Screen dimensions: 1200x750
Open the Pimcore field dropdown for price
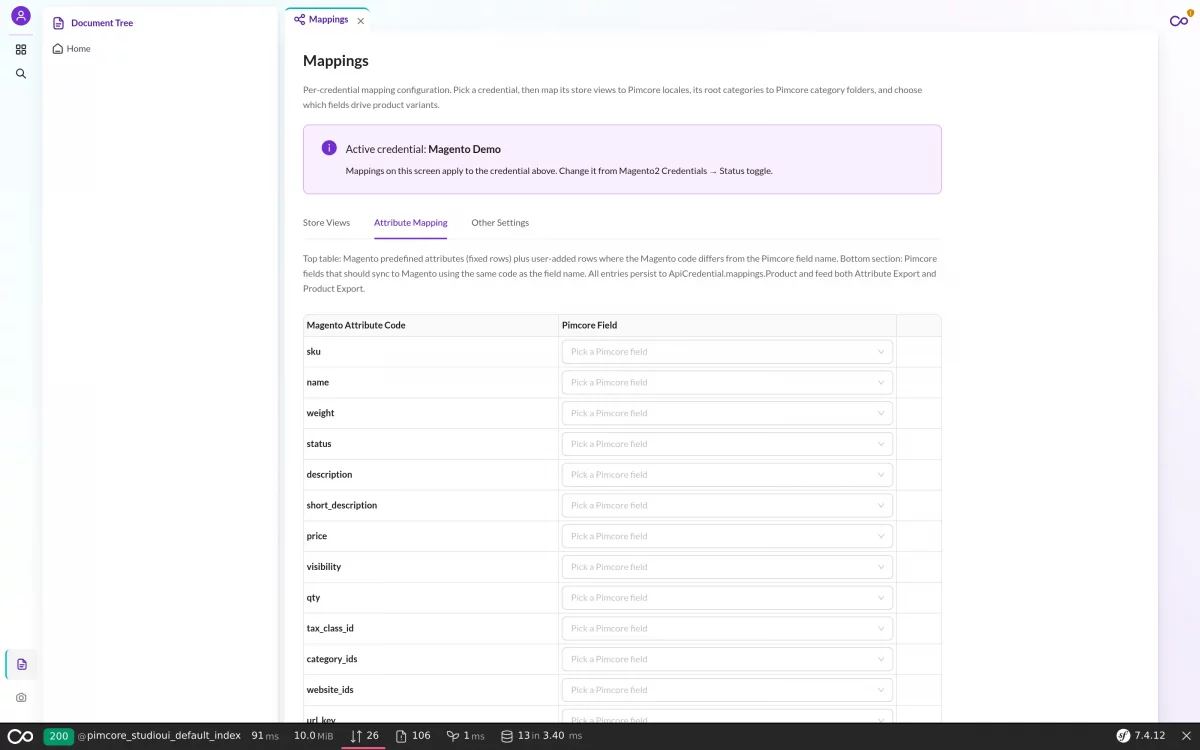click(727, 536)
